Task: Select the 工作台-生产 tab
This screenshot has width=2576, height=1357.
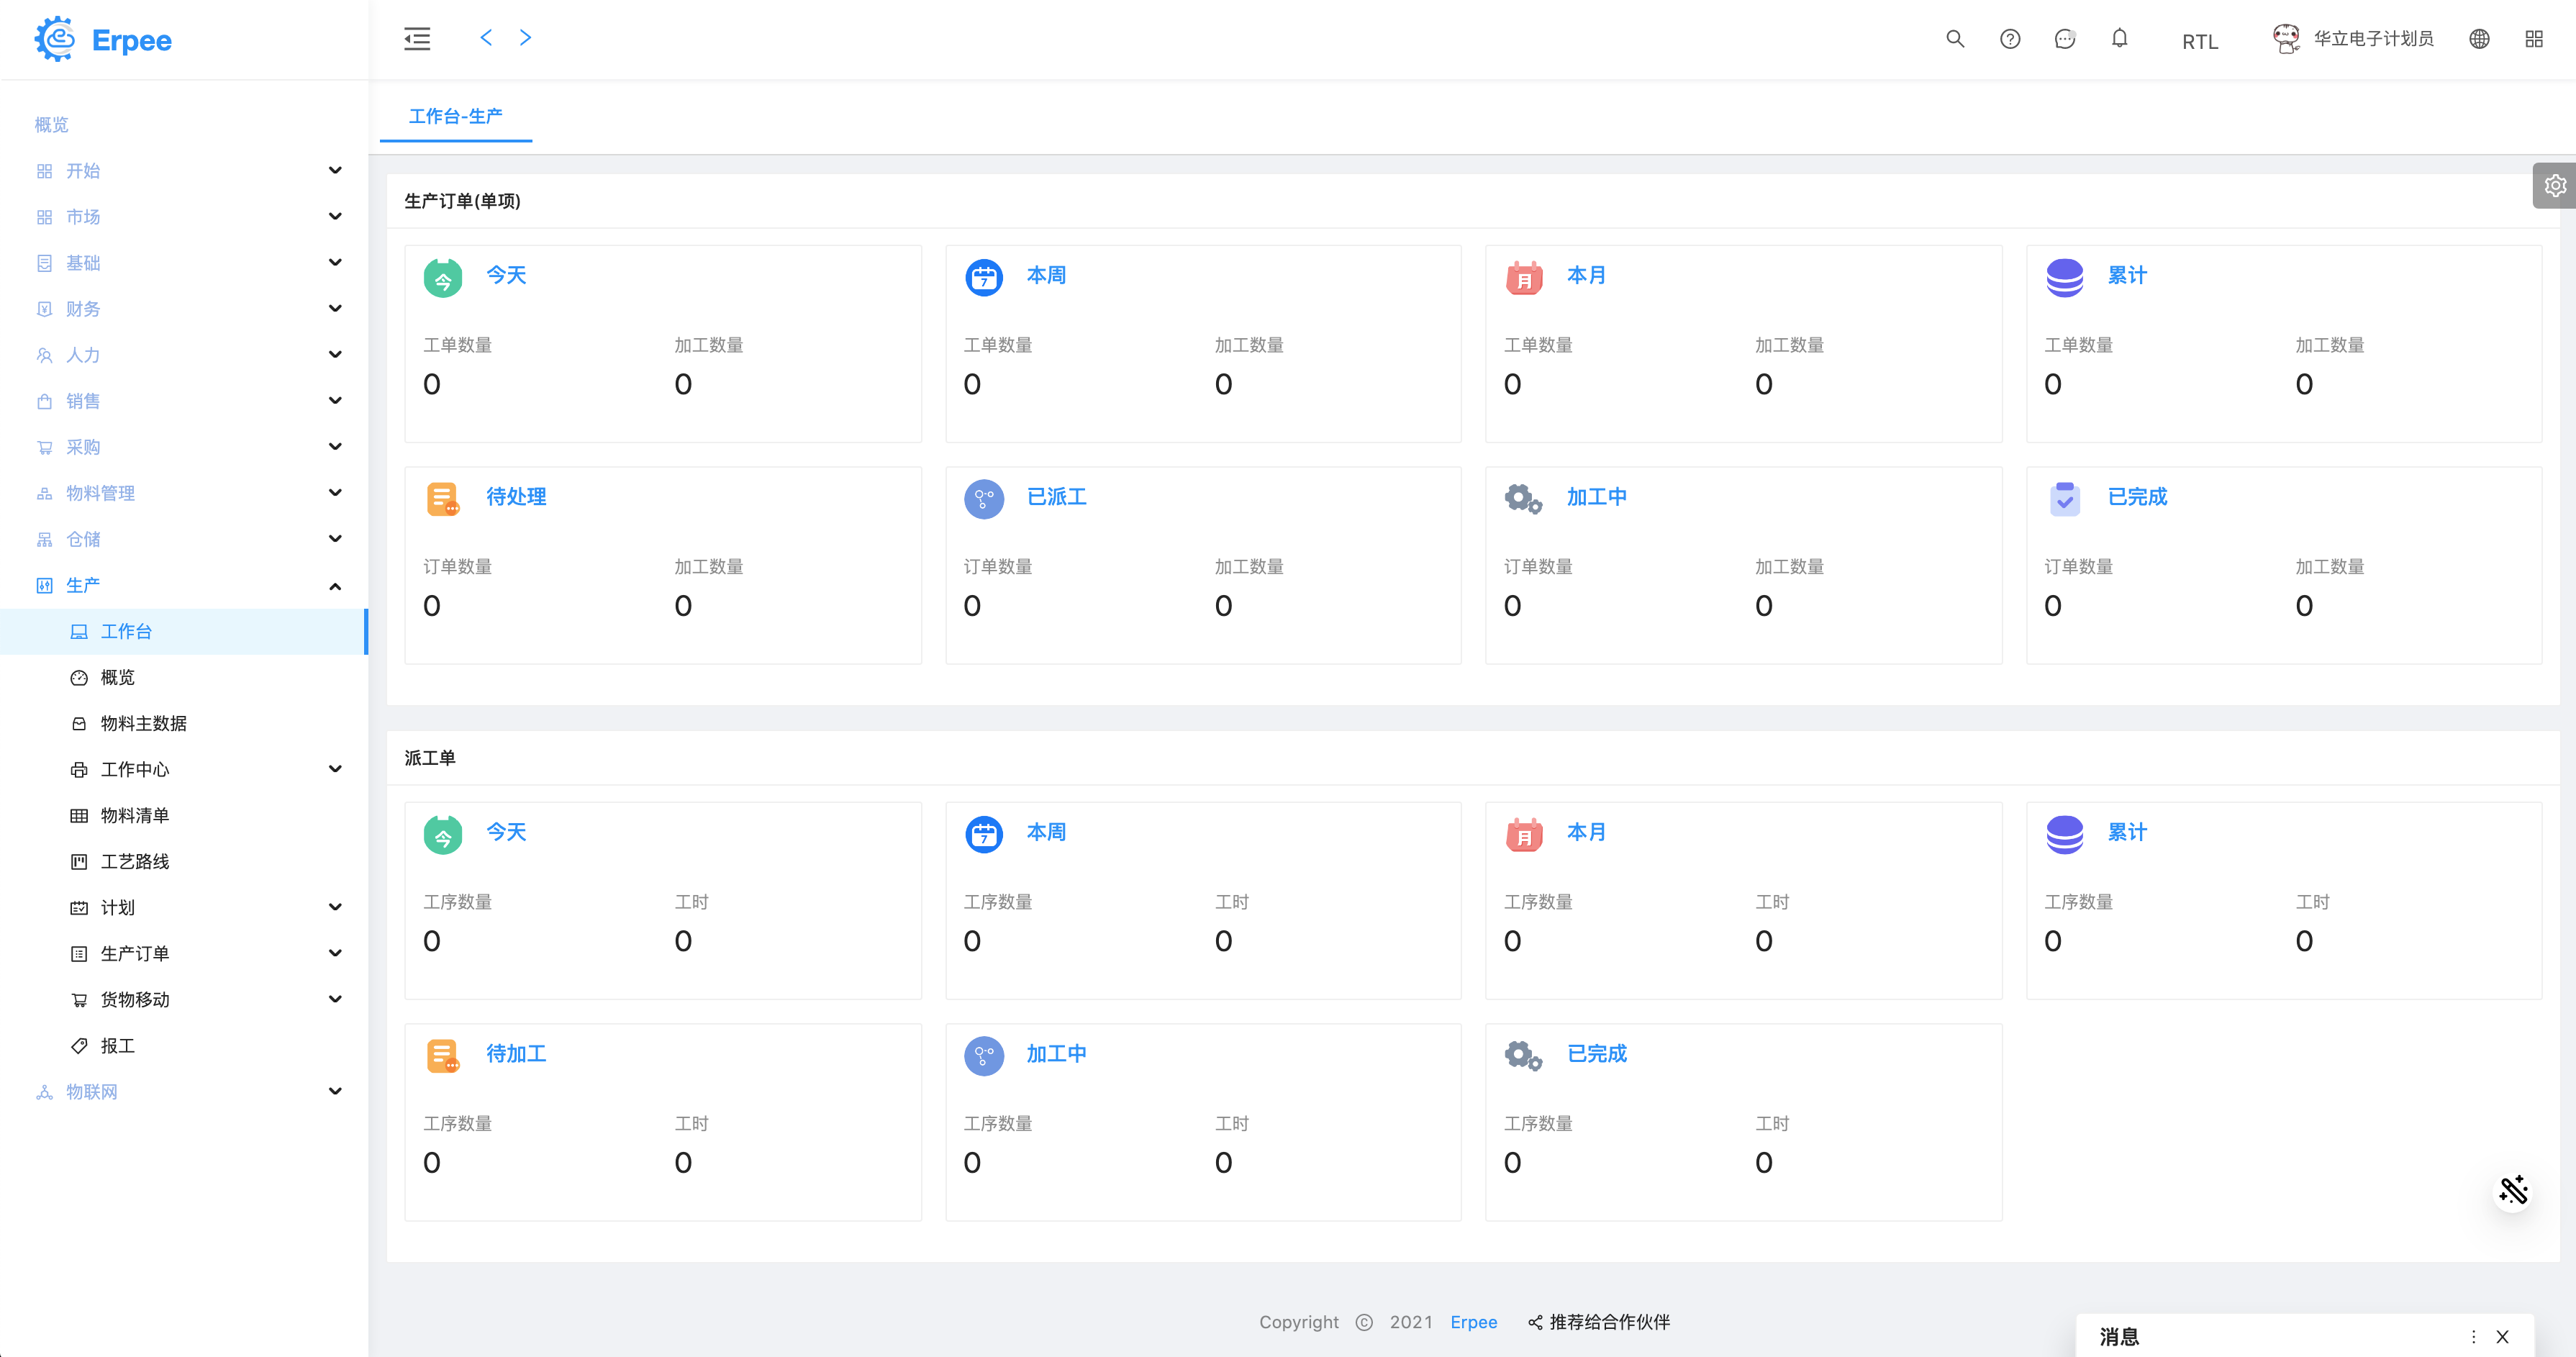Action: point(456,116)
